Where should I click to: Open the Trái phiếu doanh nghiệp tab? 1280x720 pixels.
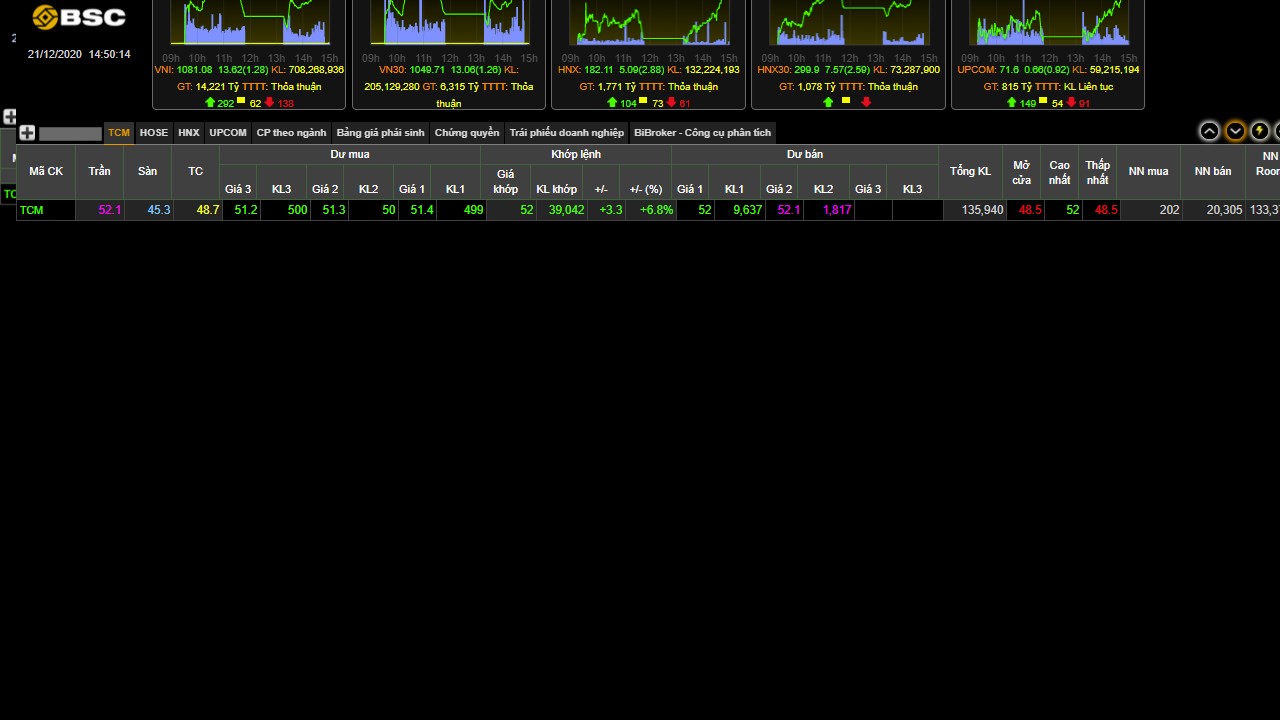pos(566,132)
